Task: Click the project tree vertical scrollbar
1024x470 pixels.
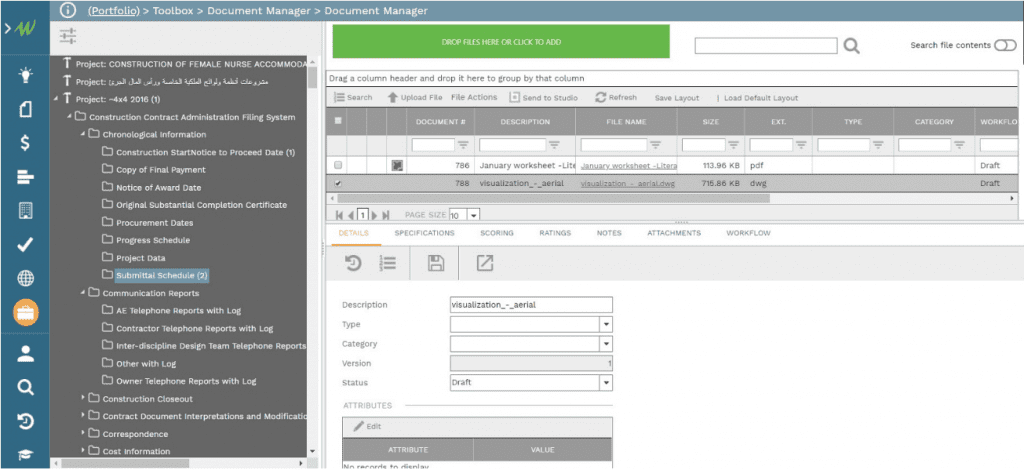Action: coord(312,77)
